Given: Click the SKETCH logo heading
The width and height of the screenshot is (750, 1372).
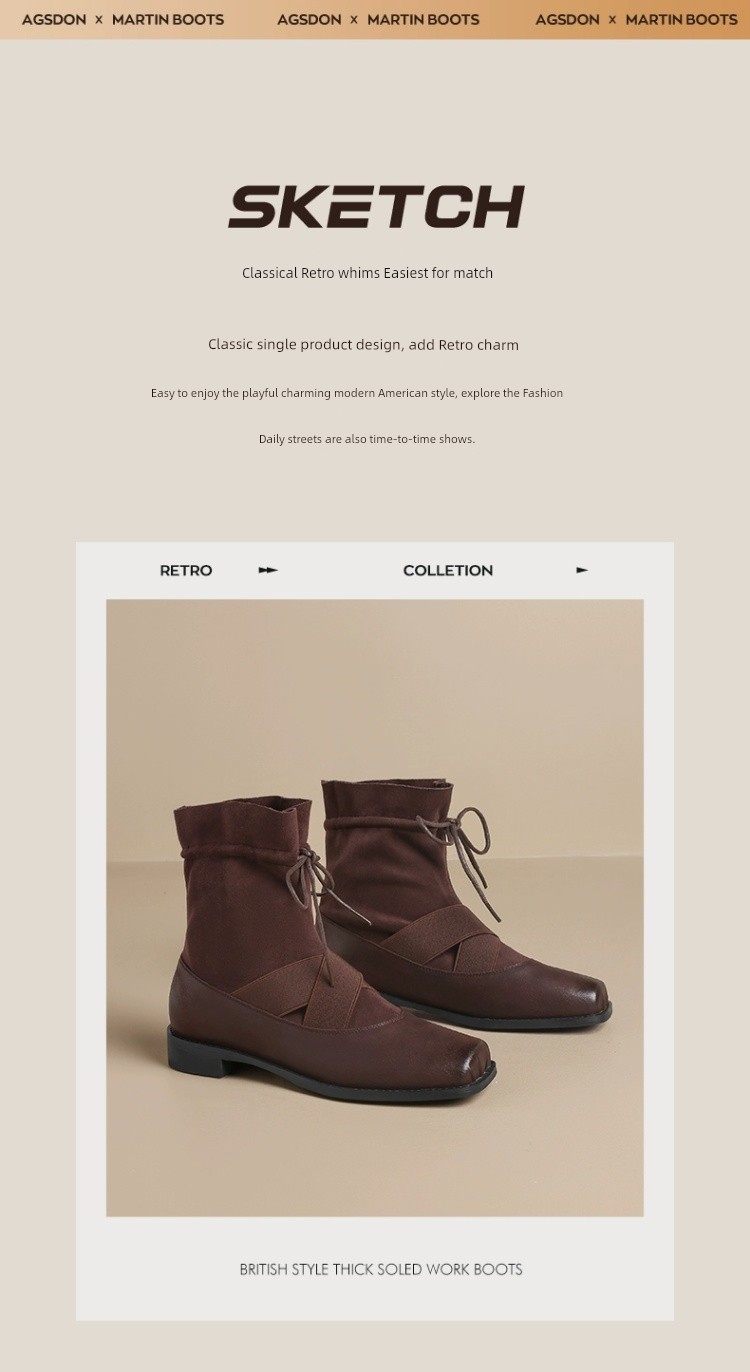Looking at the screenshot, I should 376,207.
